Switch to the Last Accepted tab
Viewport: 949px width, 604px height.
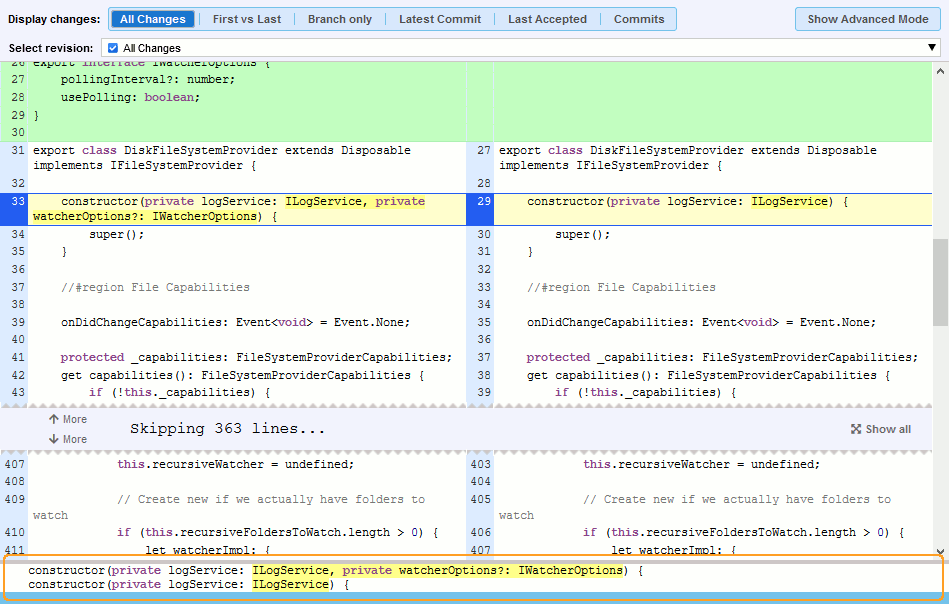pyautogui.click(x=547, y=19)
